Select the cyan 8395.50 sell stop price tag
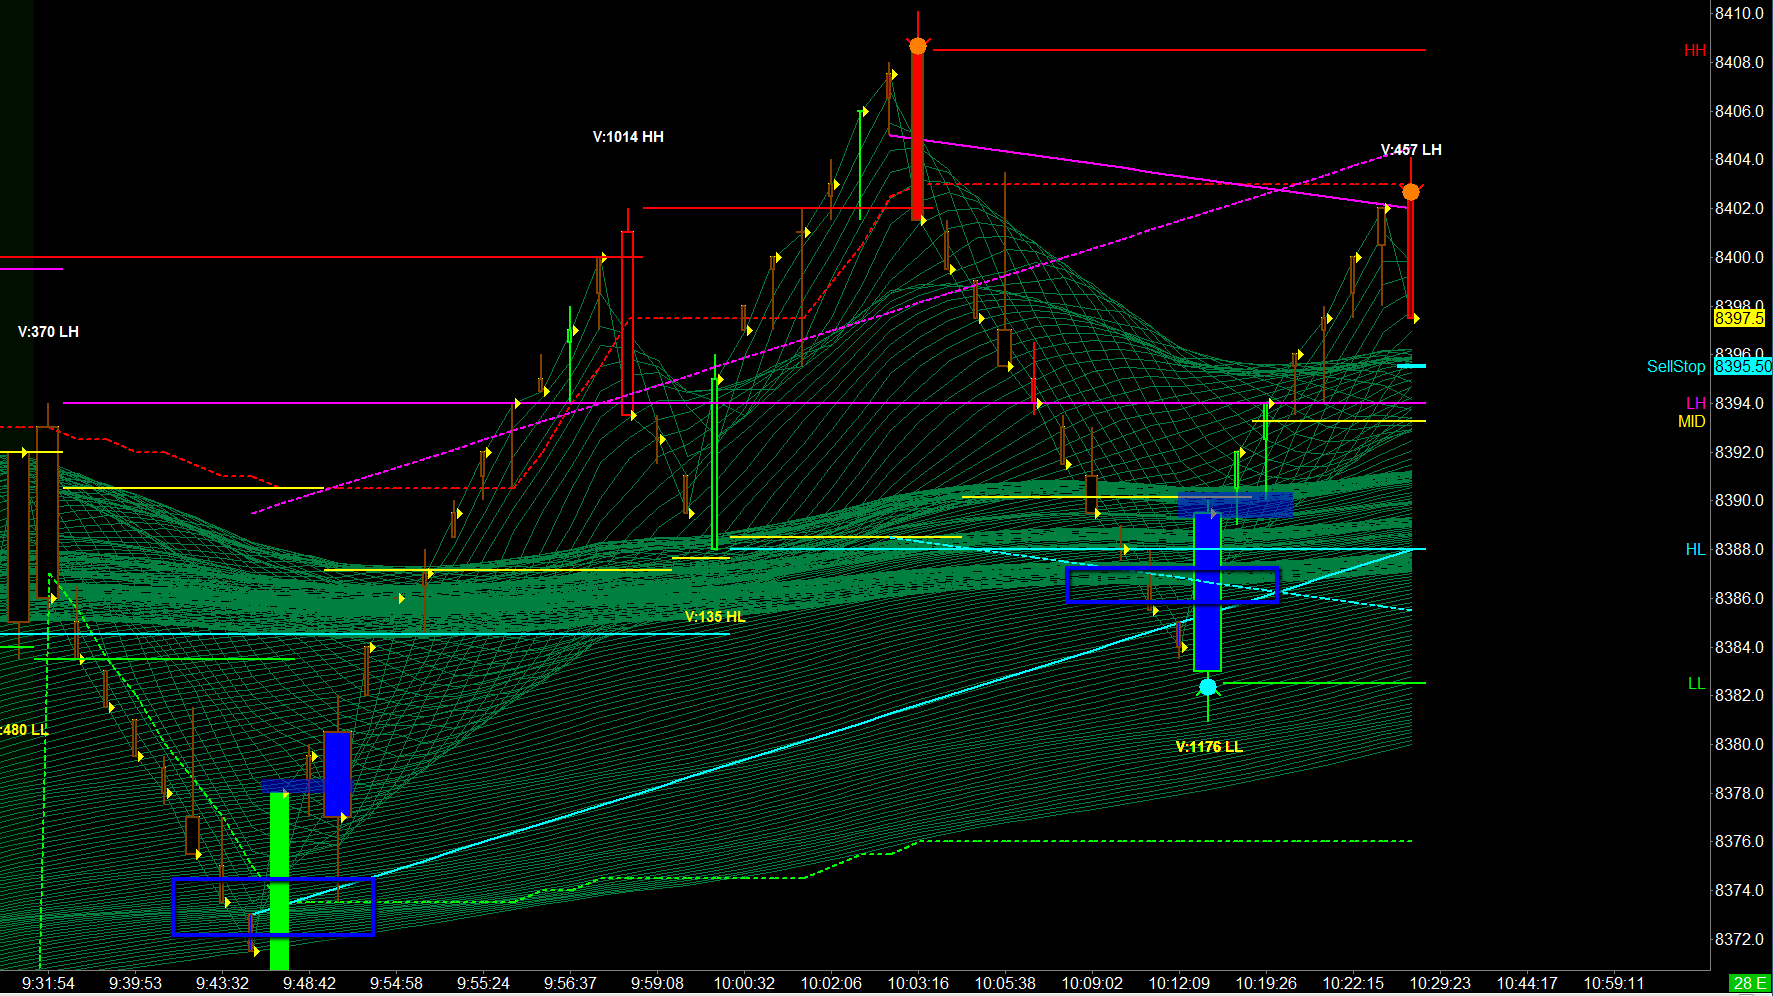The width and height of the screenshot is (1773, 996). tap(1743, 367)
